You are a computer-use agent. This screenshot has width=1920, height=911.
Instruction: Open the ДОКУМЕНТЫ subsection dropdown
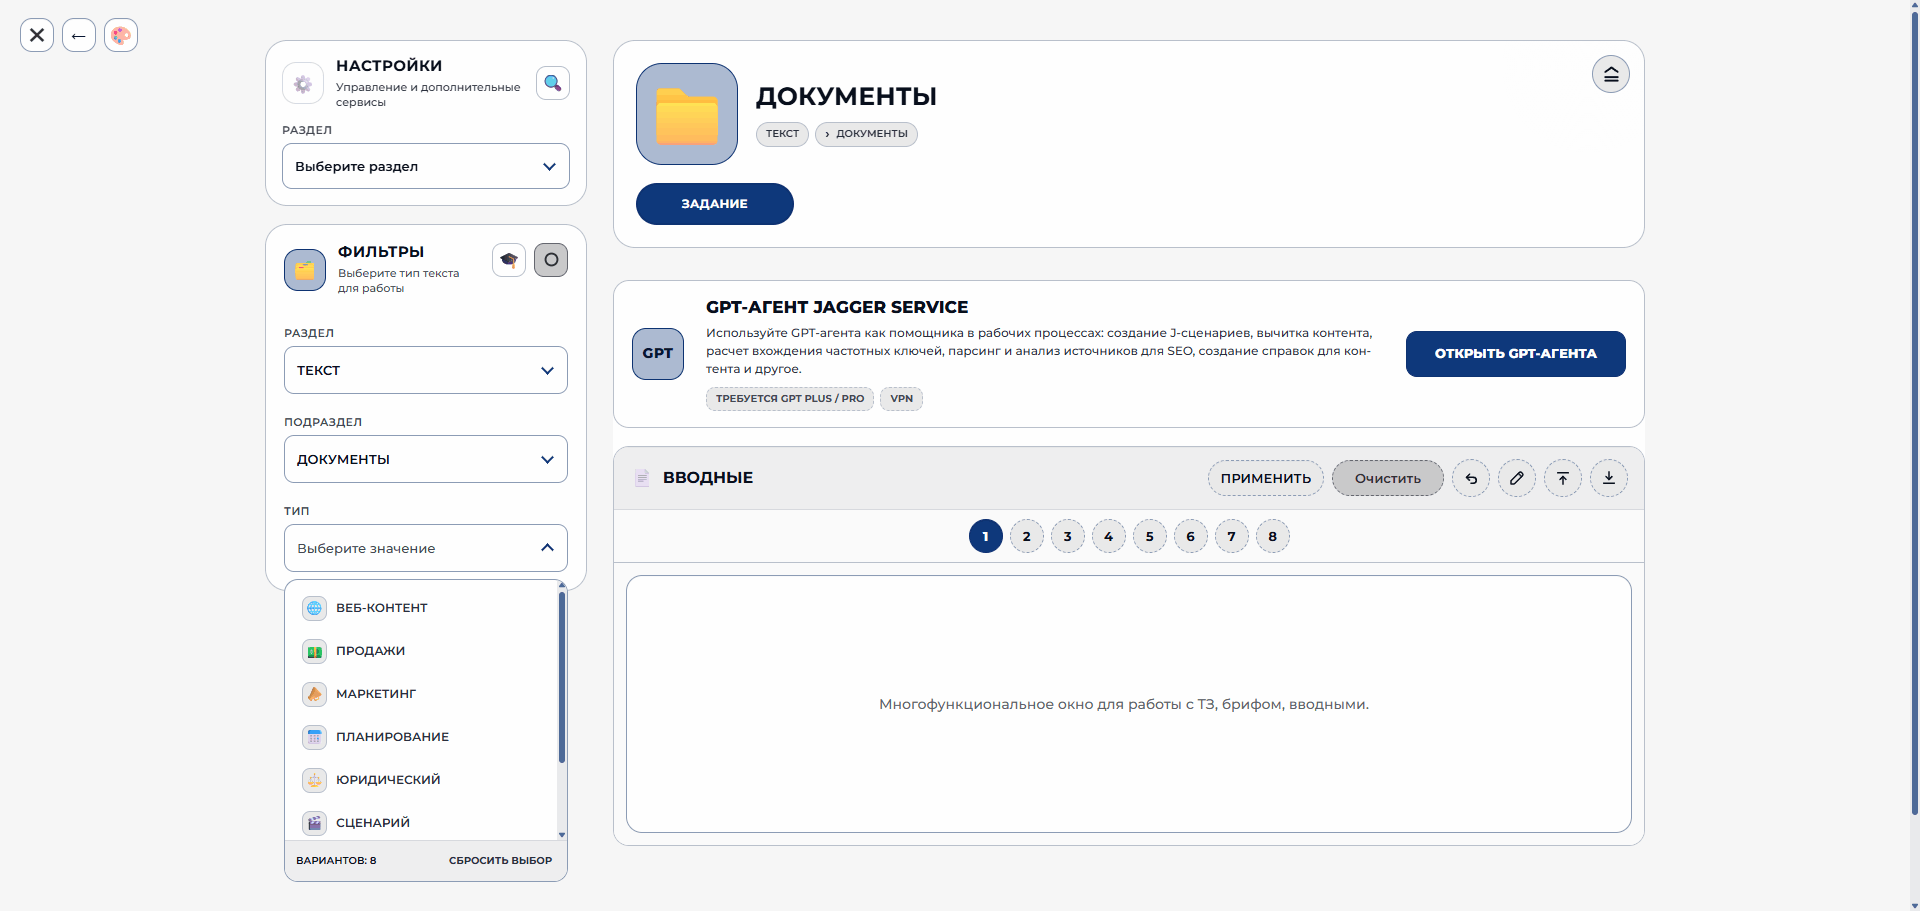[x=426, y=459]
